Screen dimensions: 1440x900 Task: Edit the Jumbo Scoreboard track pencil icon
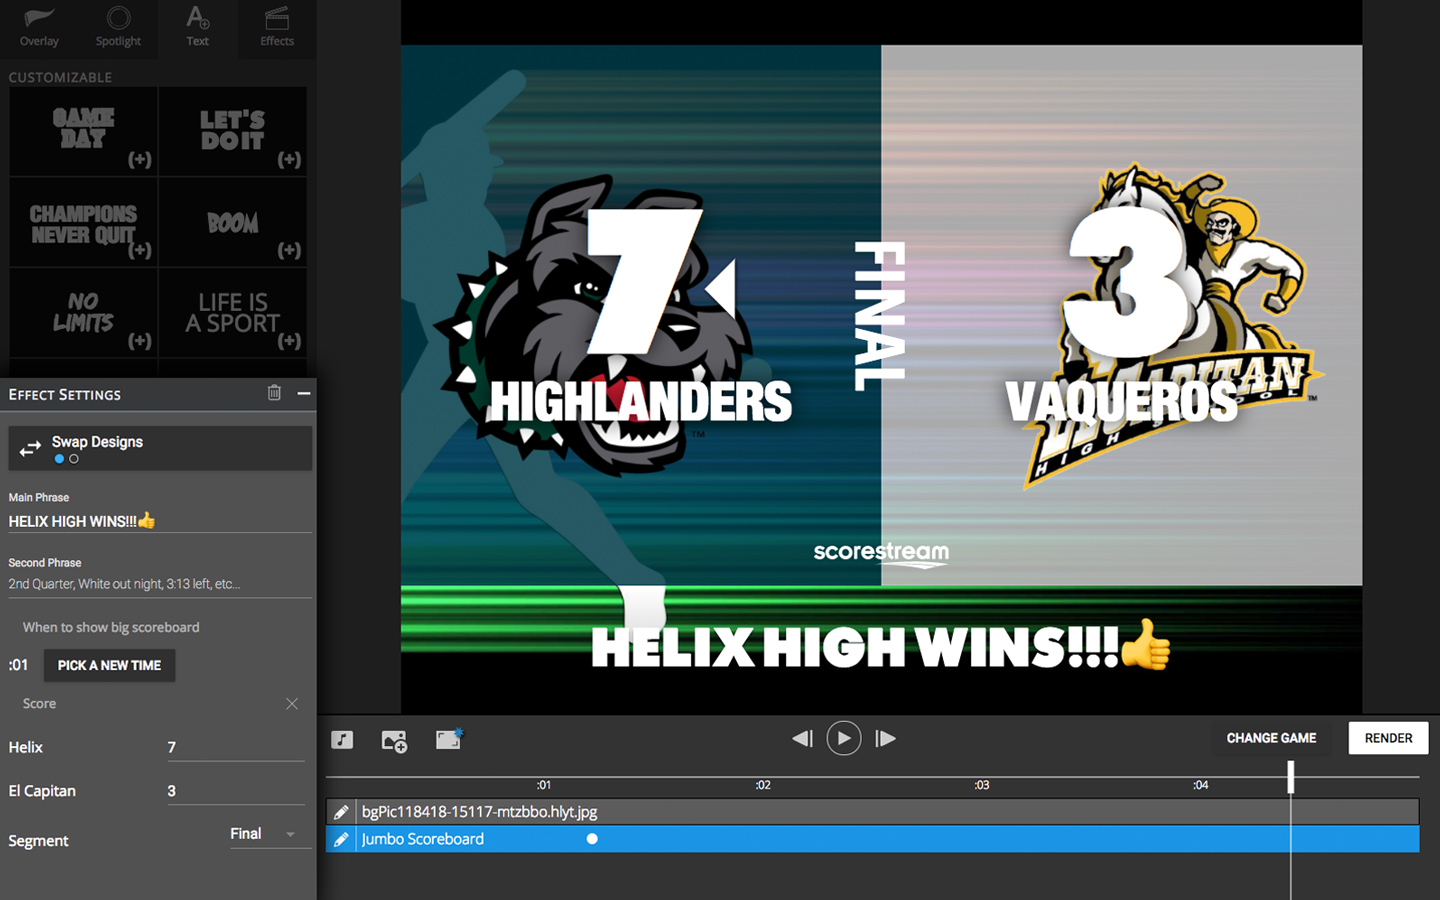(341, 839)
